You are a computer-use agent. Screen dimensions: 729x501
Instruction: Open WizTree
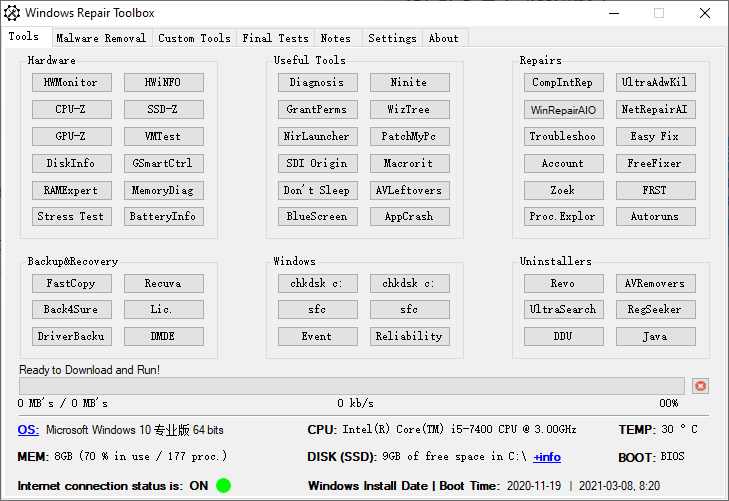pos(410,109)
